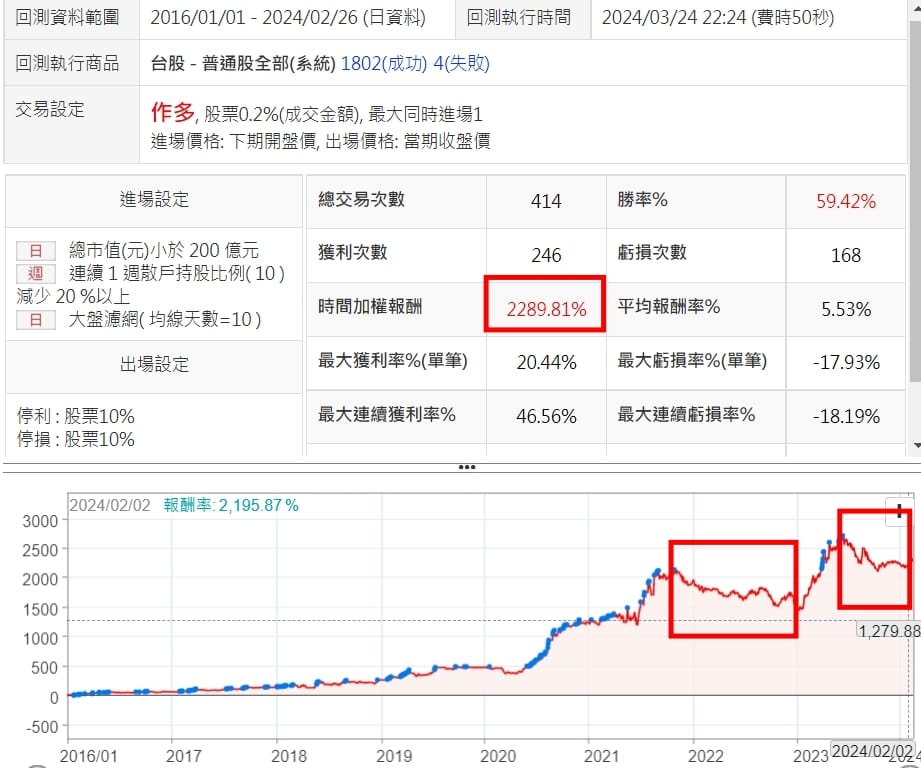Click the 2024/02/02 date marker on chart x-axis
921x768 pixels.
[872, 750]
